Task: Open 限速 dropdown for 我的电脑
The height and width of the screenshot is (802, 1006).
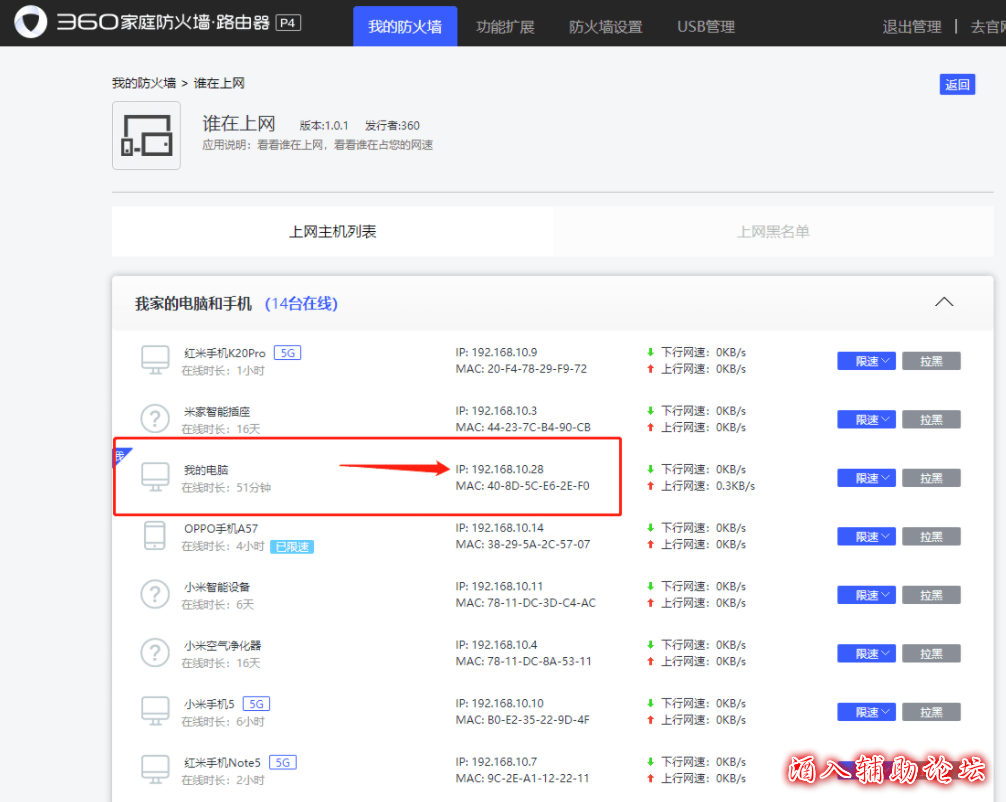Action: tap(866, 478)
